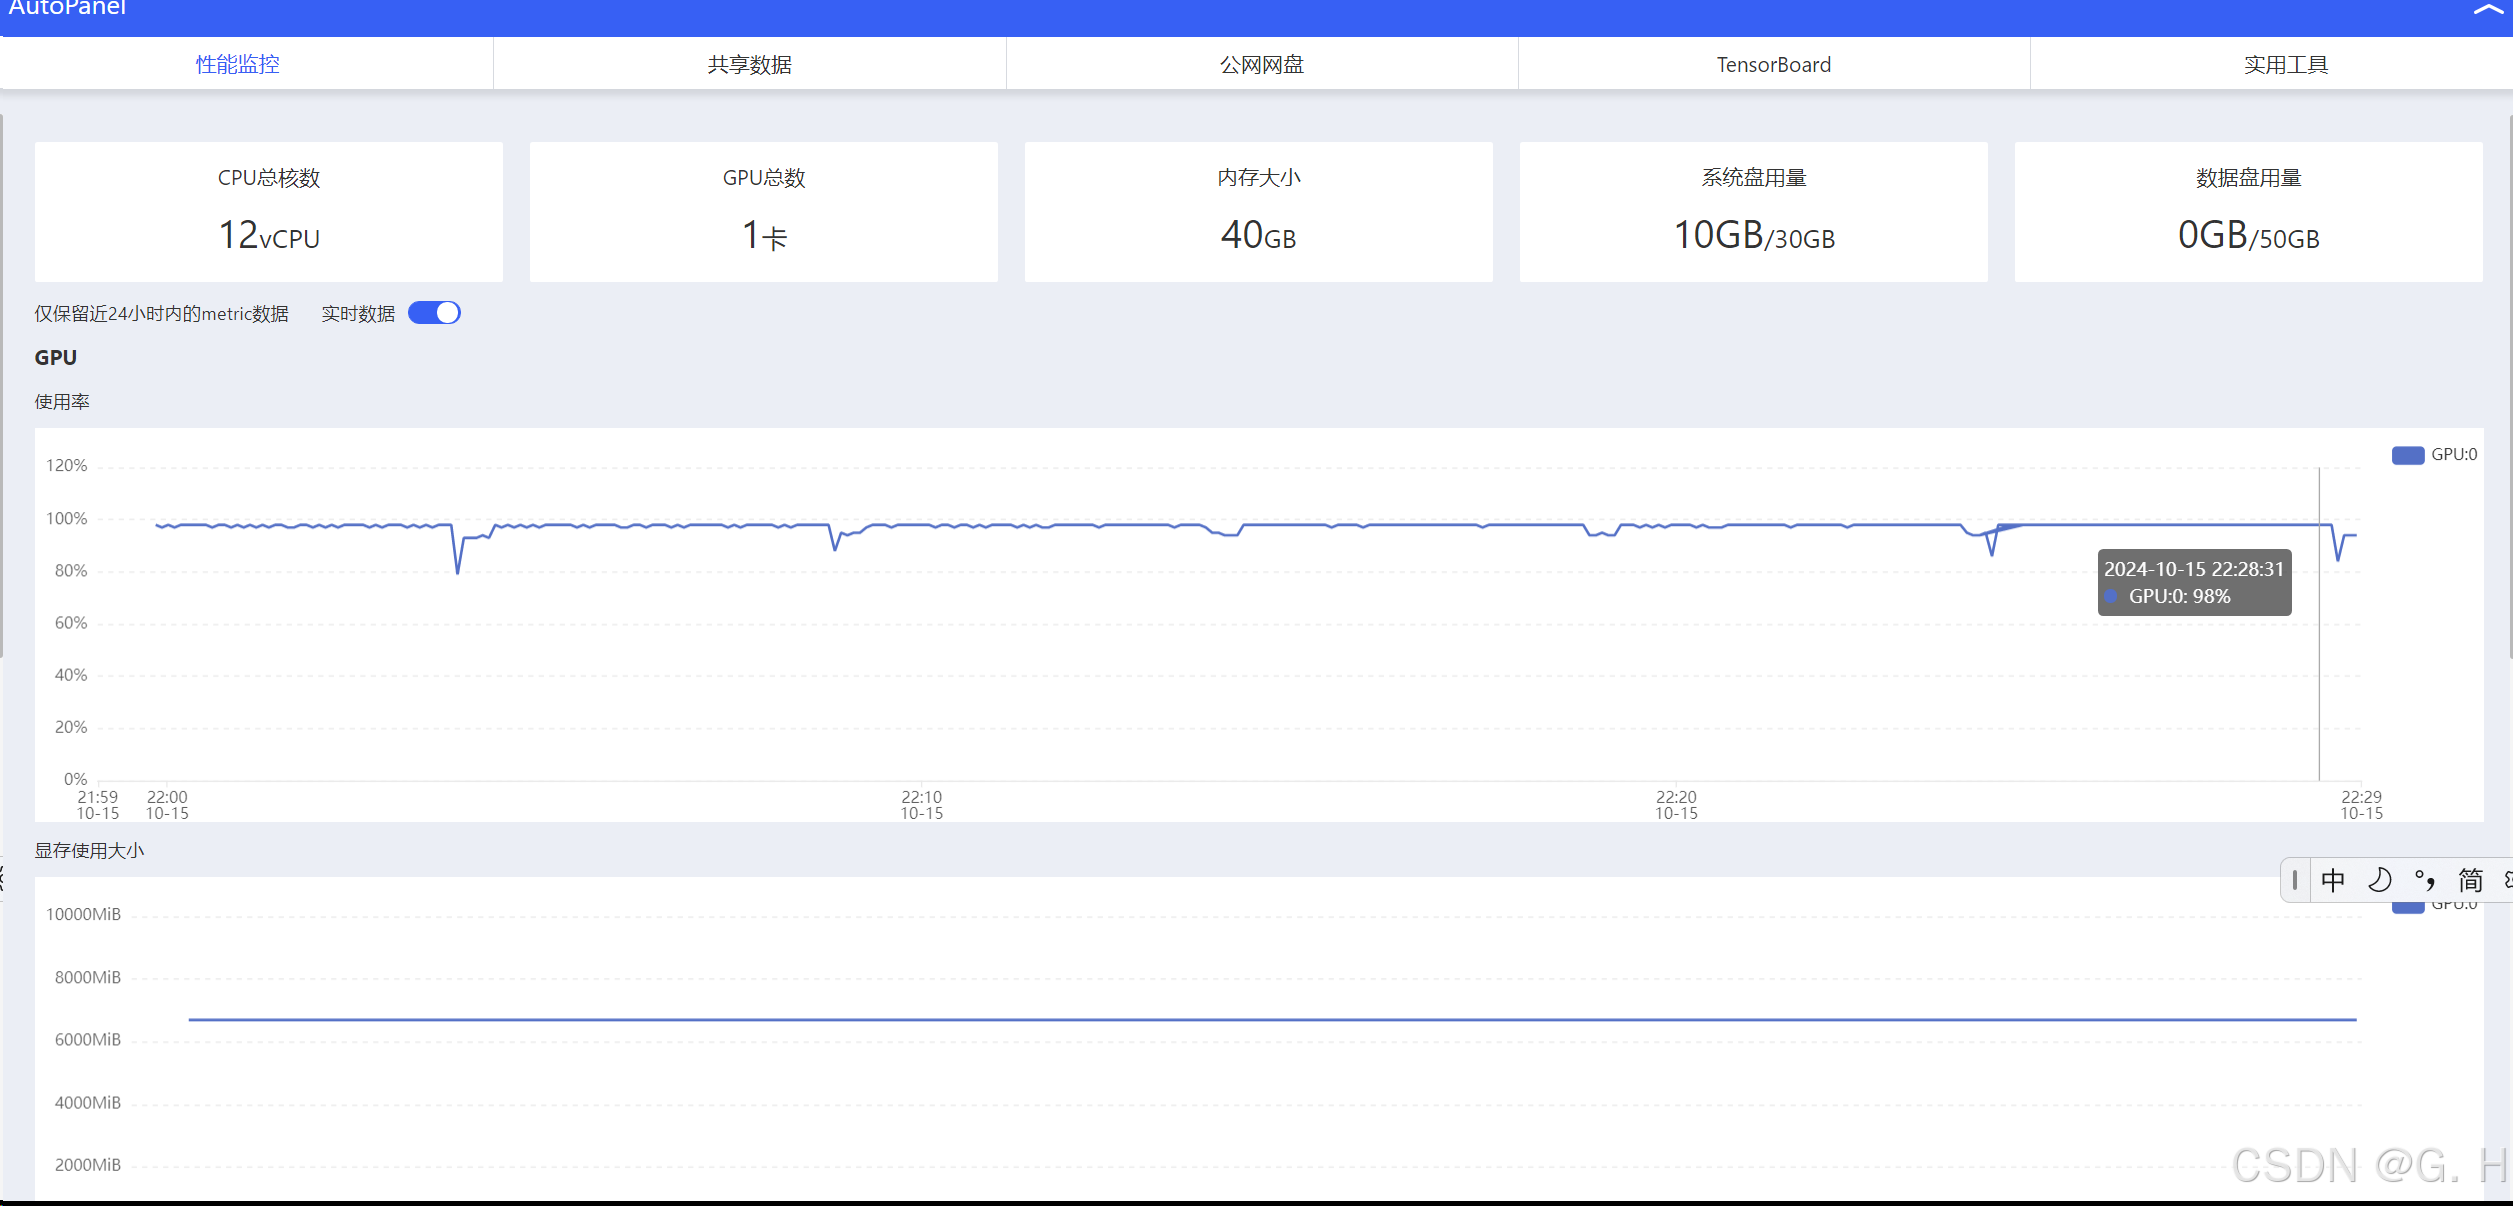
Task: Click the IME 中 Chinese/English mode icon
Action: pos(2333,880)
